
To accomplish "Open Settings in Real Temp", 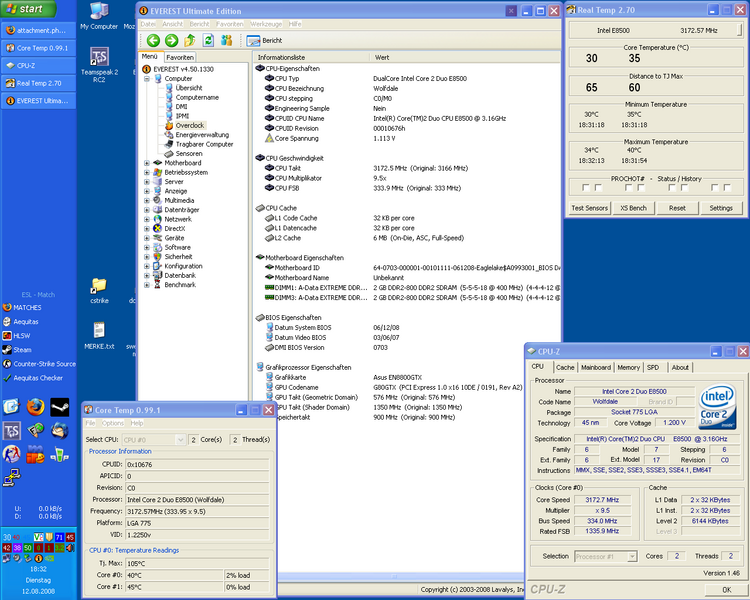I will 721,208.
